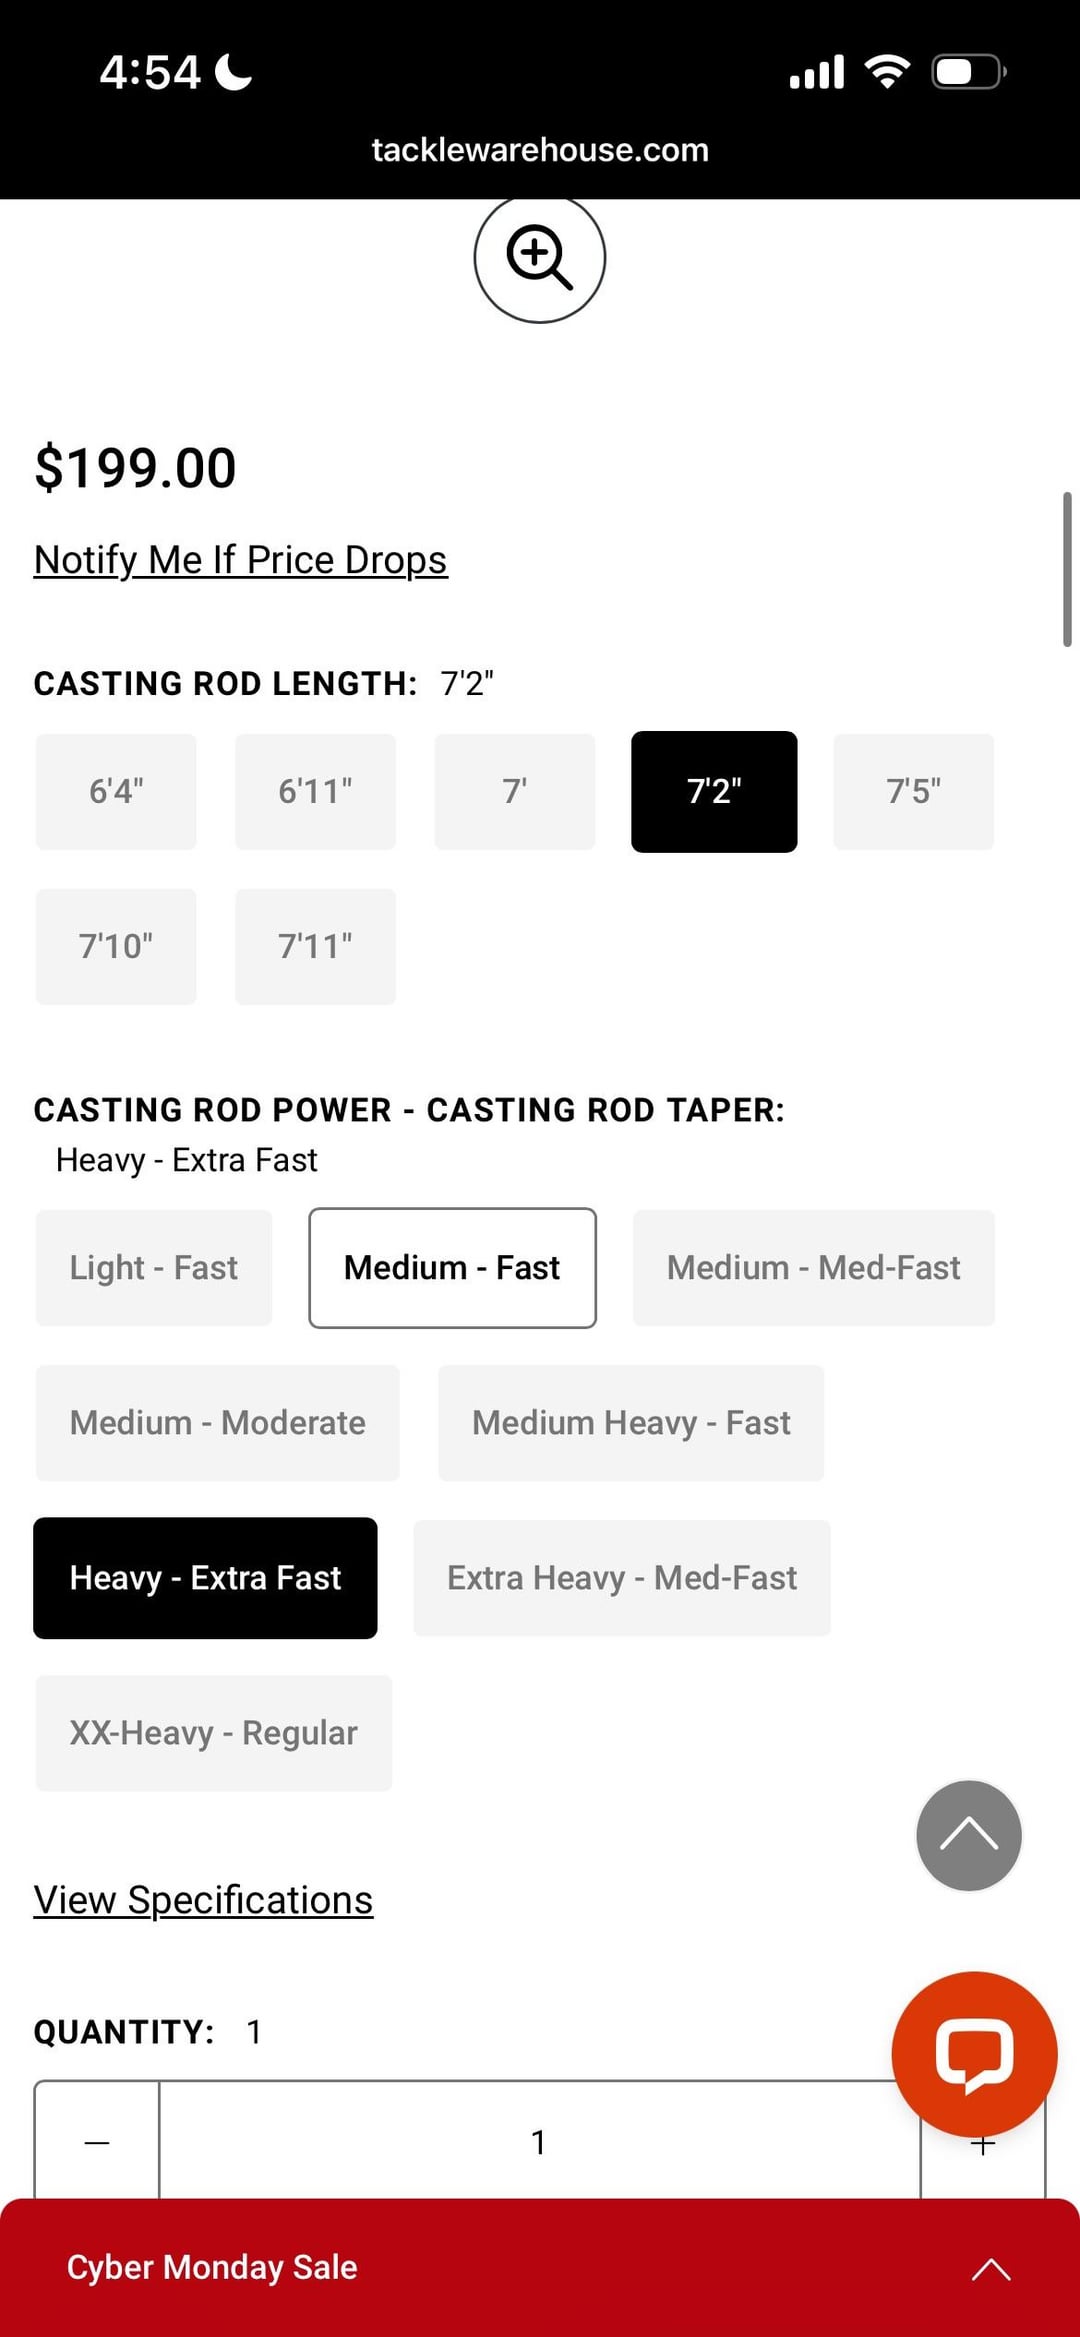Viewport: 1080px width, 2337px height.
Task: Pick XX-Heavy - Regular power option
Action: pyautogui.click(x=213, y=1733)
